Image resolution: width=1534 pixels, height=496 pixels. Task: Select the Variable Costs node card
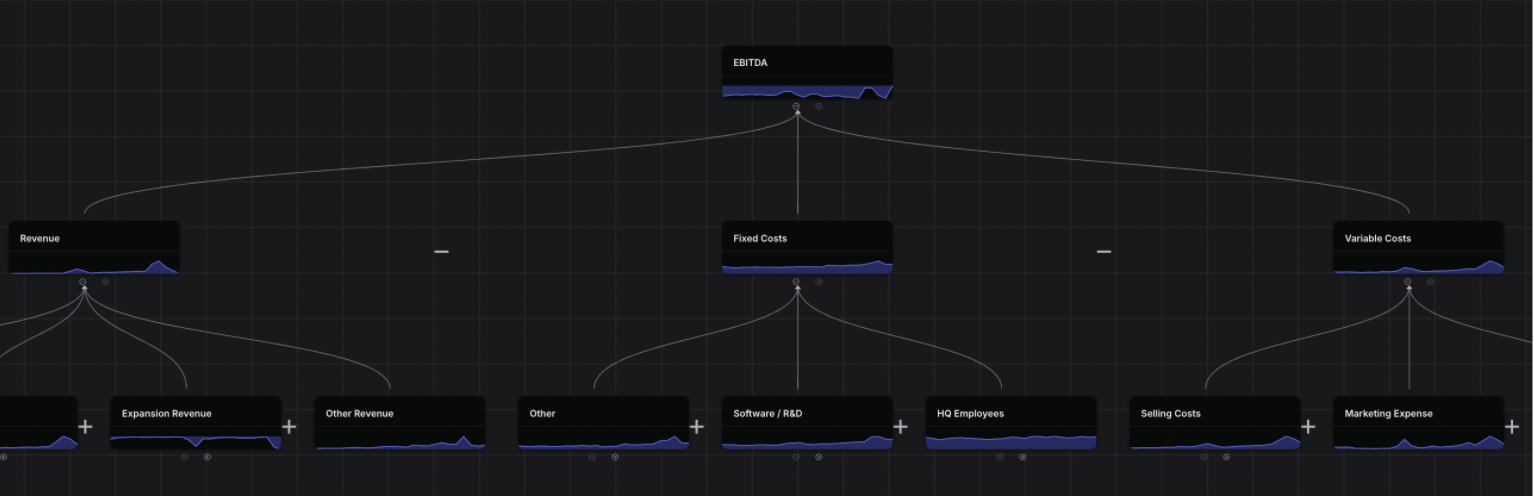[1418, 247]
